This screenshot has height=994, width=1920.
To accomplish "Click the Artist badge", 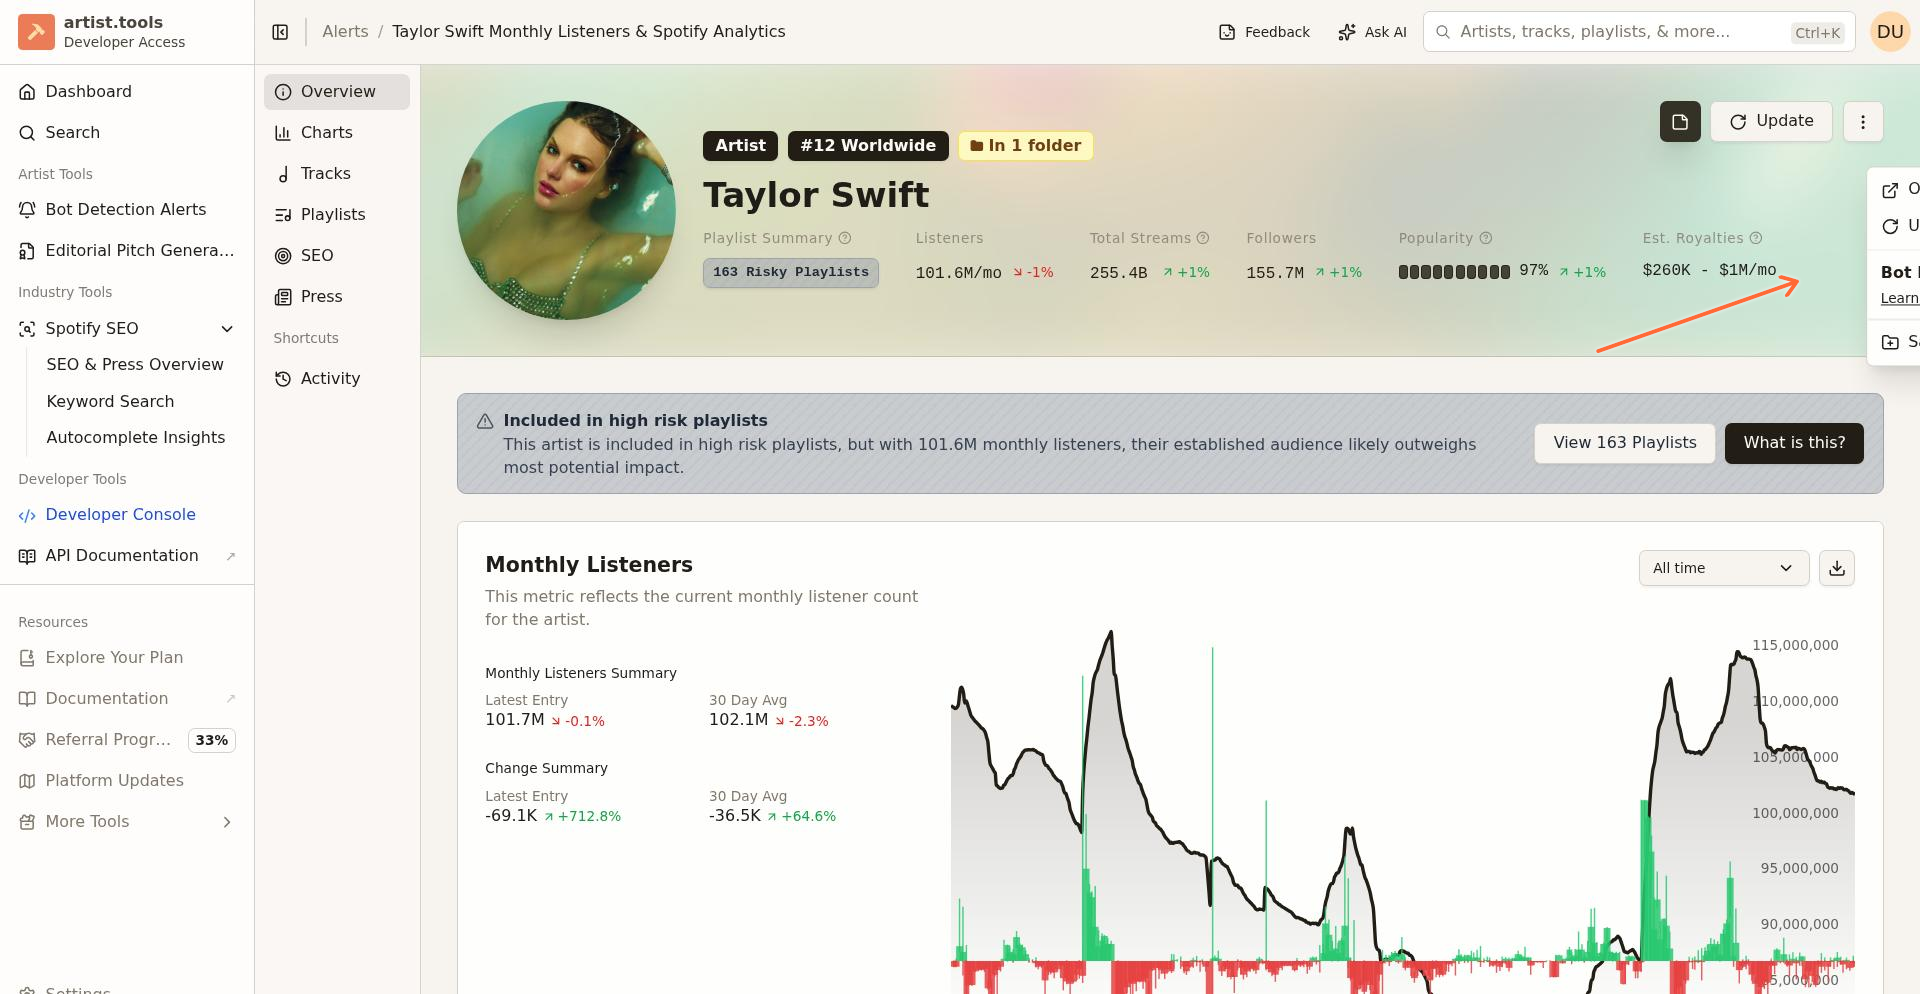I will (x=740, y=146).
